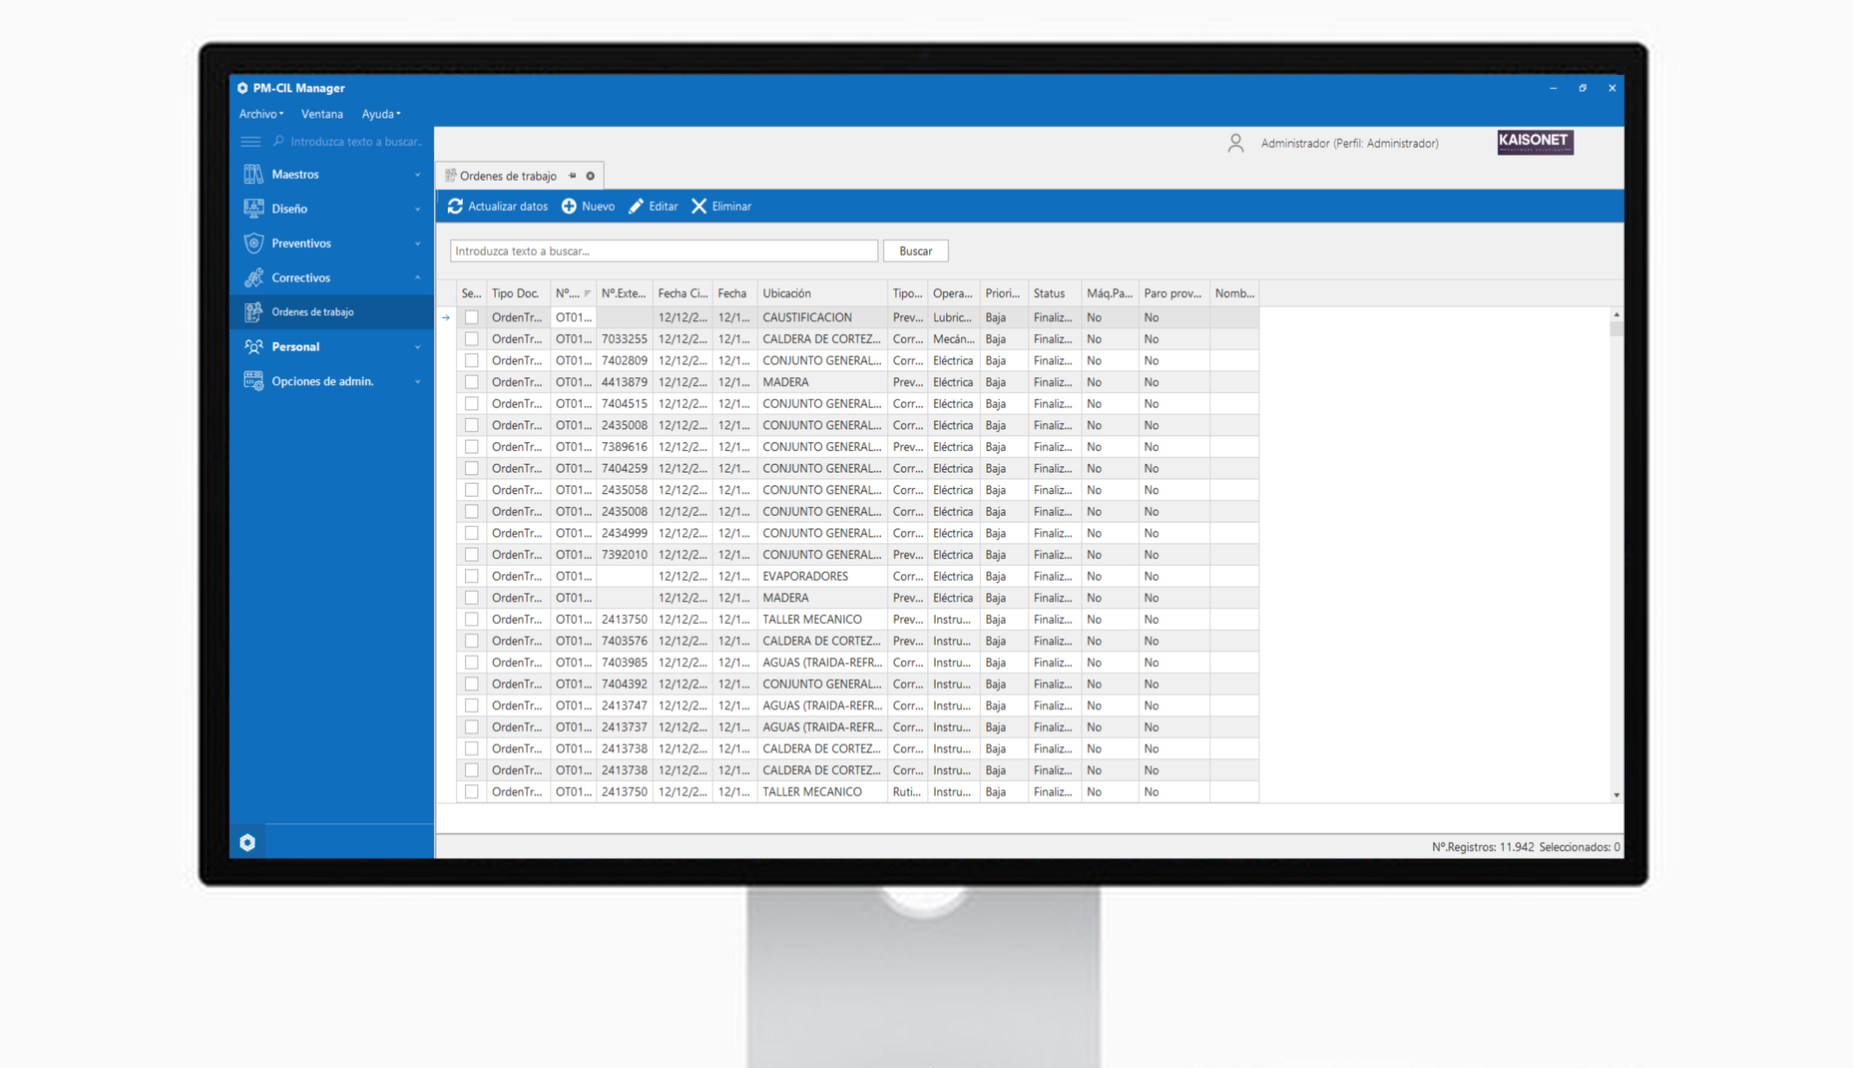Click the Eliminar X icon
The height and width of the screenshot is (1068, 1853).
699,206
